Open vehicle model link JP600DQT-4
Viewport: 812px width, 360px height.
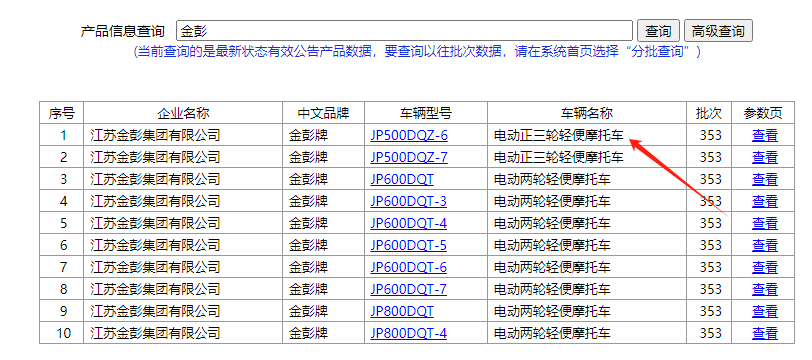coord(409,223)
